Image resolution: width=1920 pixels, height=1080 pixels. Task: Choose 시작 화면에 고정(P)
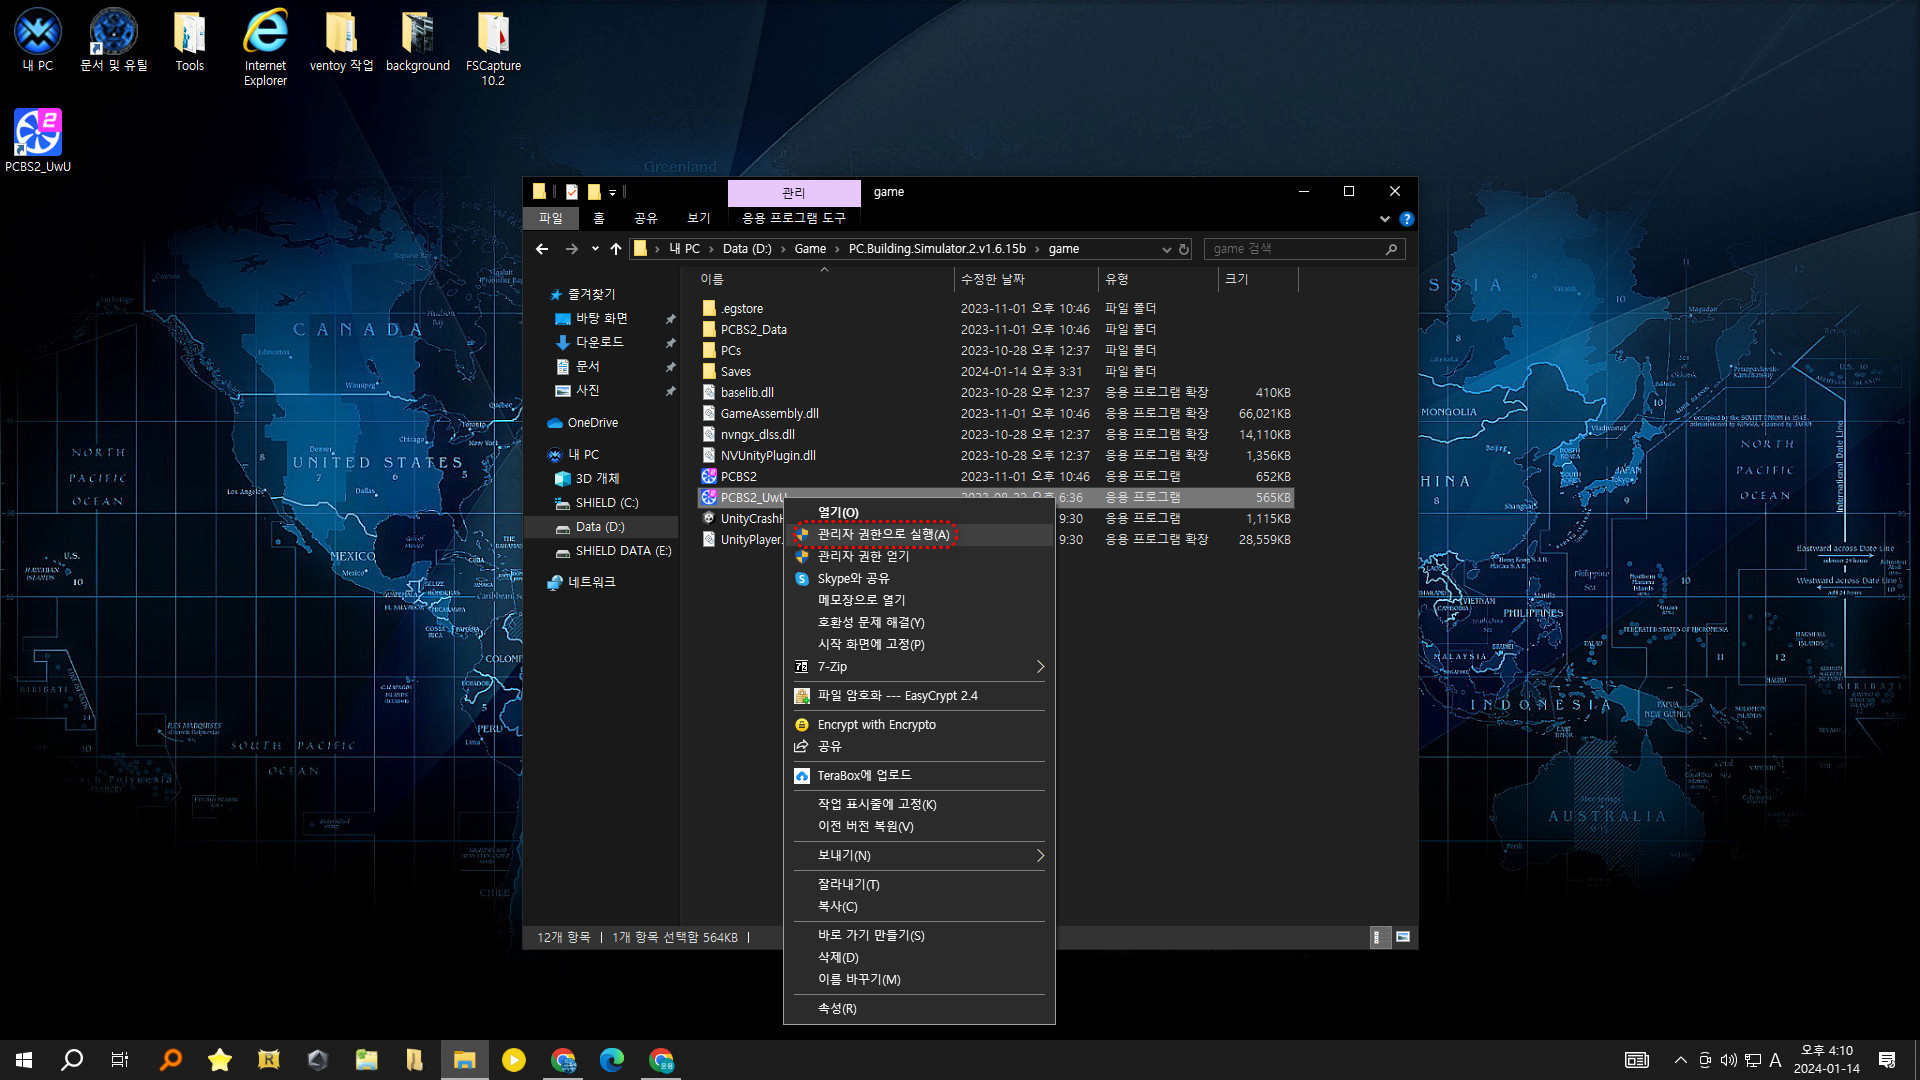pyautogui.click(x=919, y=645)
